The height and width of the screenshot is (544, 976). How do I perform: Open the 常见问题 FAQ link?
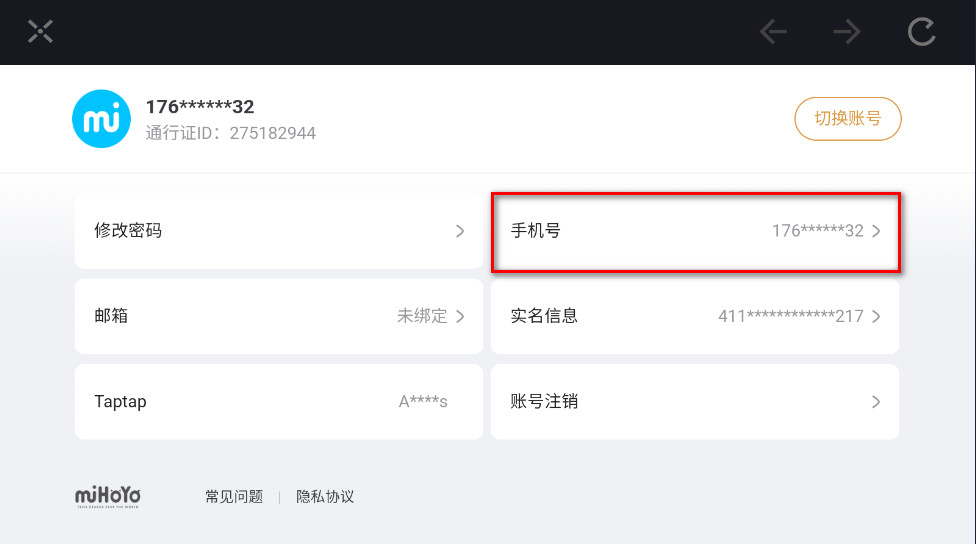pos(234,496)
